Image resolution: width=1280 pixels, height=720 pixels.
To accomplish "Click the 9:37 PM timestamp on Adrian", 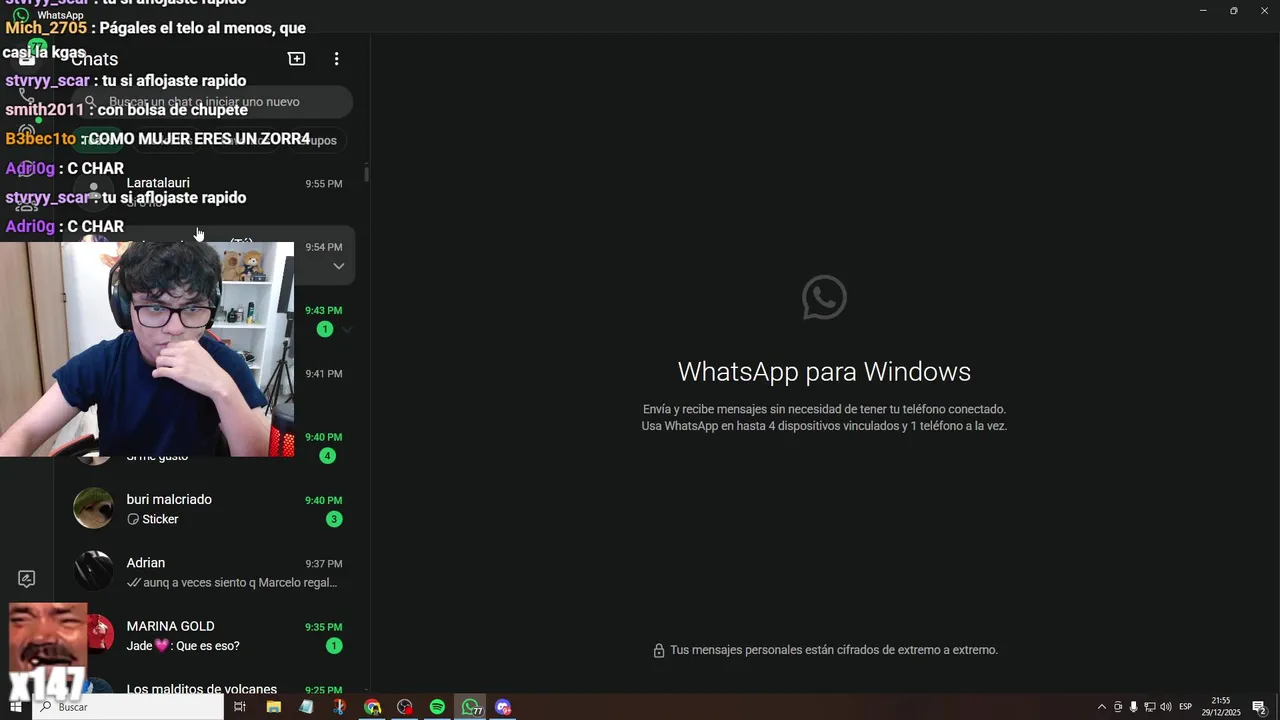I will [324, 564].
